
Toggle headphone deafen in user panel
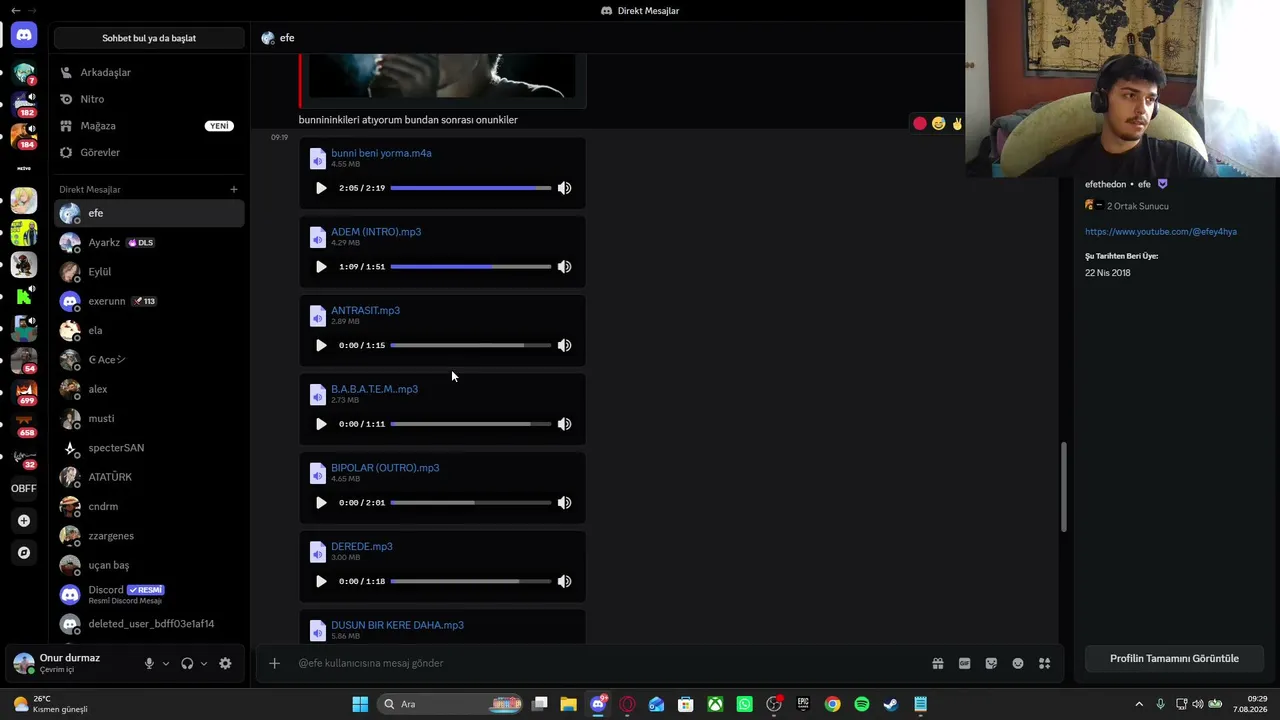(x=187, y=663)
